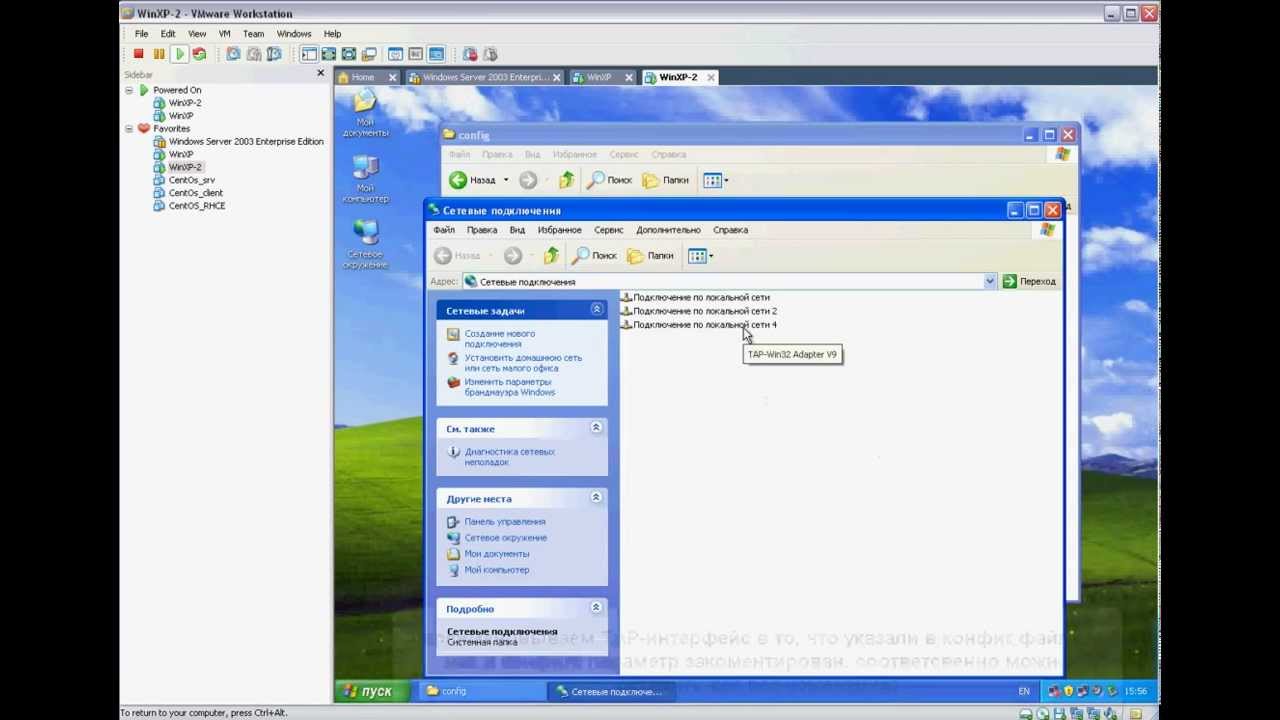Click the last icon on the VMware toolbar
The width and height of the screenshot is (1280, 720).
tap(490, 54)
